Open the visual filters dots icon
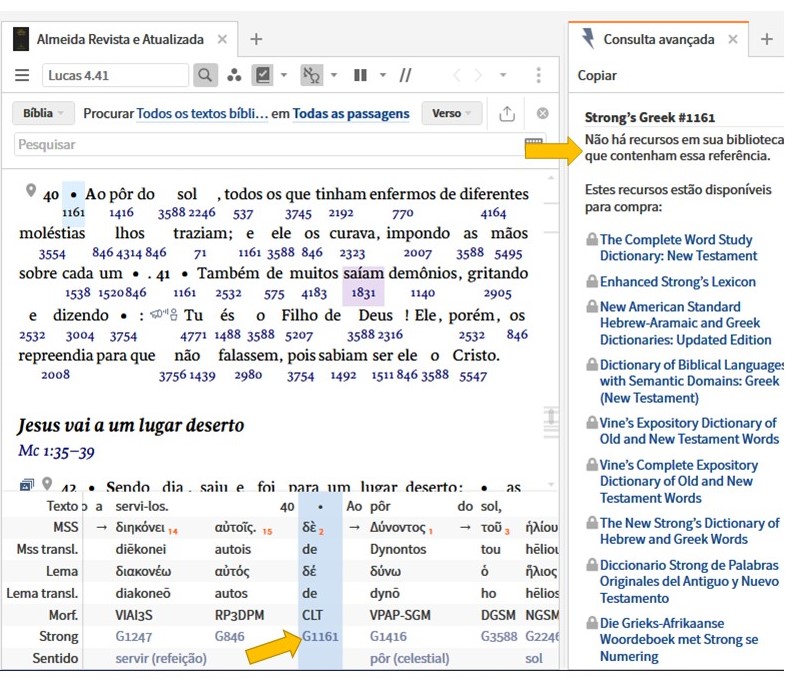Image resolution: width=785 pixels, height=679 pixels. pos(234,75)
